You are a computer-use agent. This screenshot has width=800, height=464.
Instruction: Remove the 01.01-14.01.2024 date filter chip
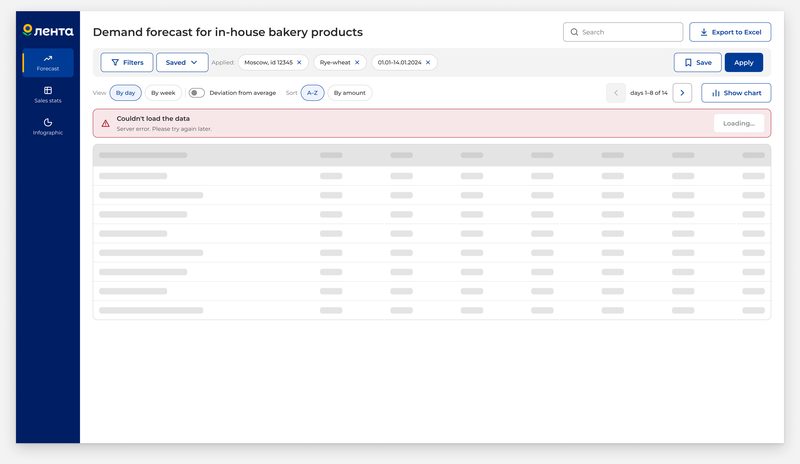(428, 62)
